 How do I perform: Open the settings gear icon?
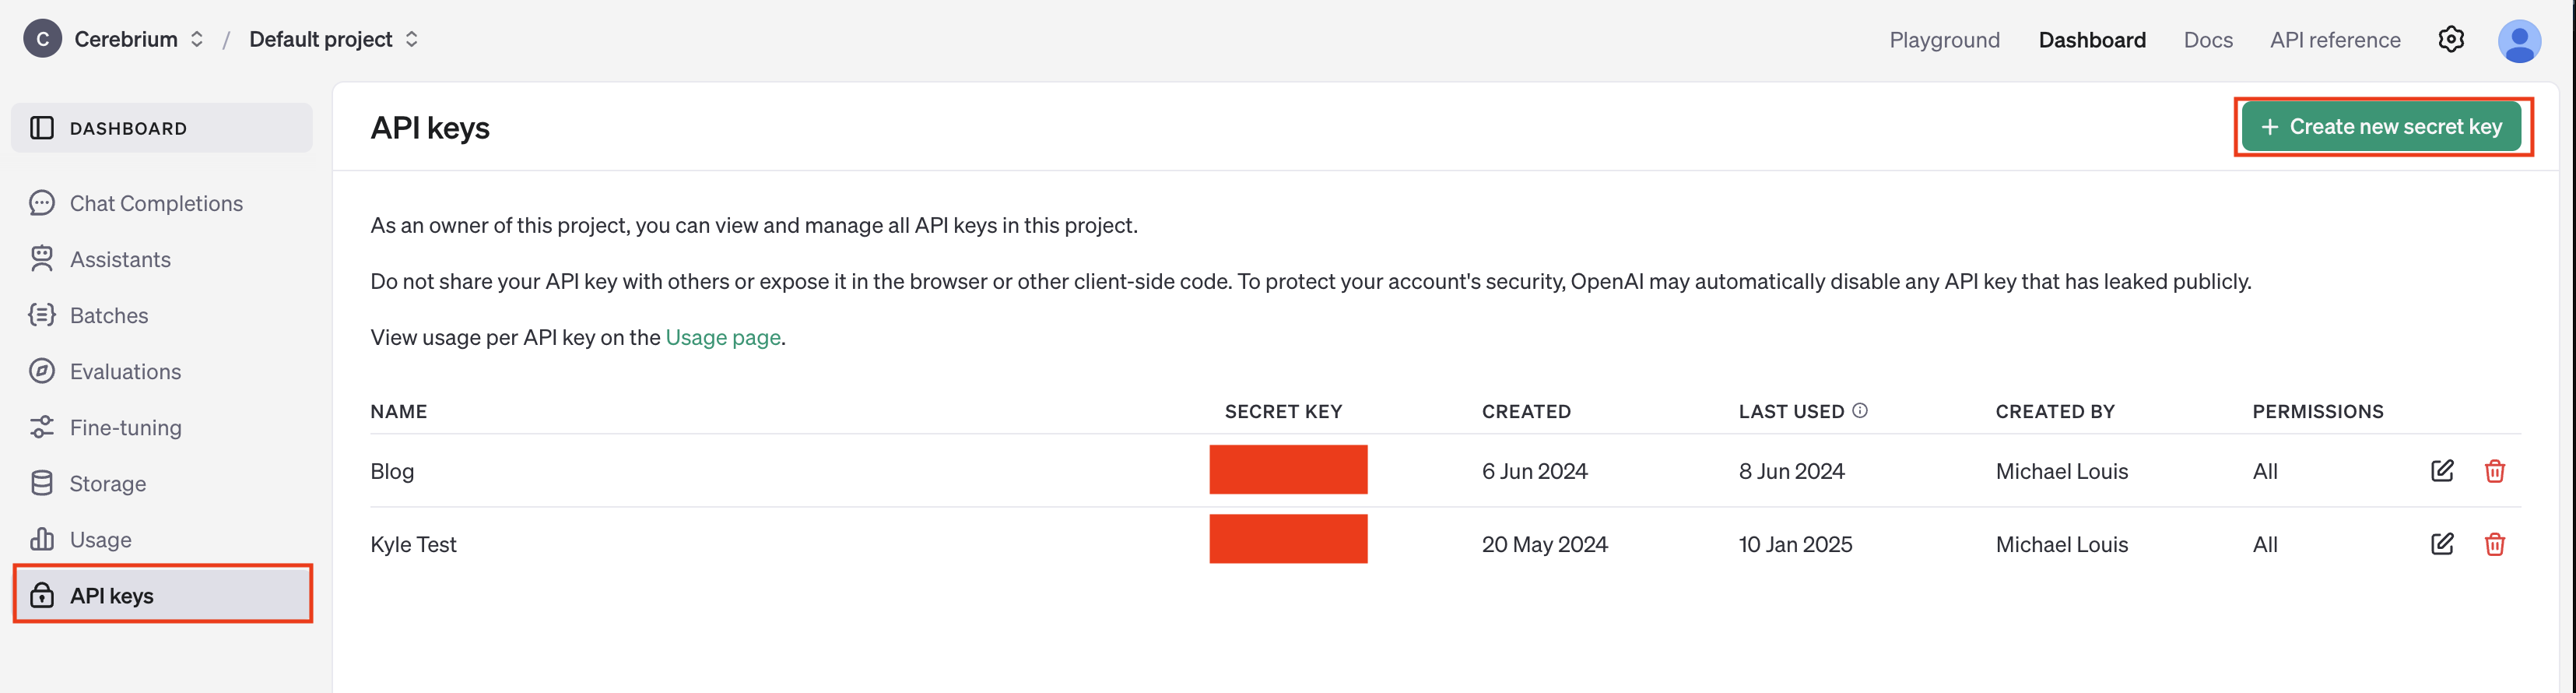click(x=2450, y=39)
